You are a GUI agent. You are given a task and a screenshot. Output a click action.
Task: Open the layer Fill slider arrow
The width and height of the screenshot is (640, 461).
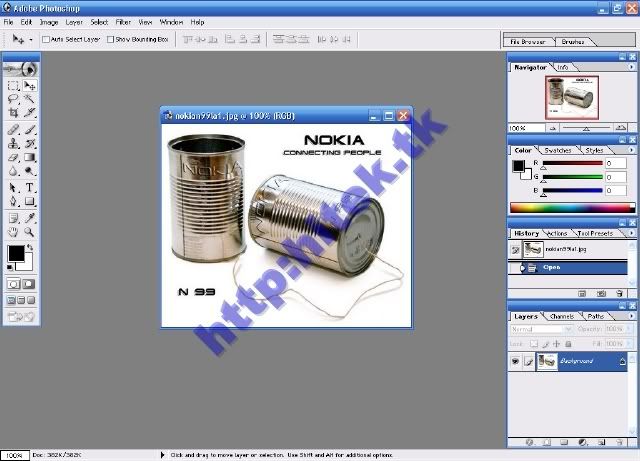(x=629, y=344)
